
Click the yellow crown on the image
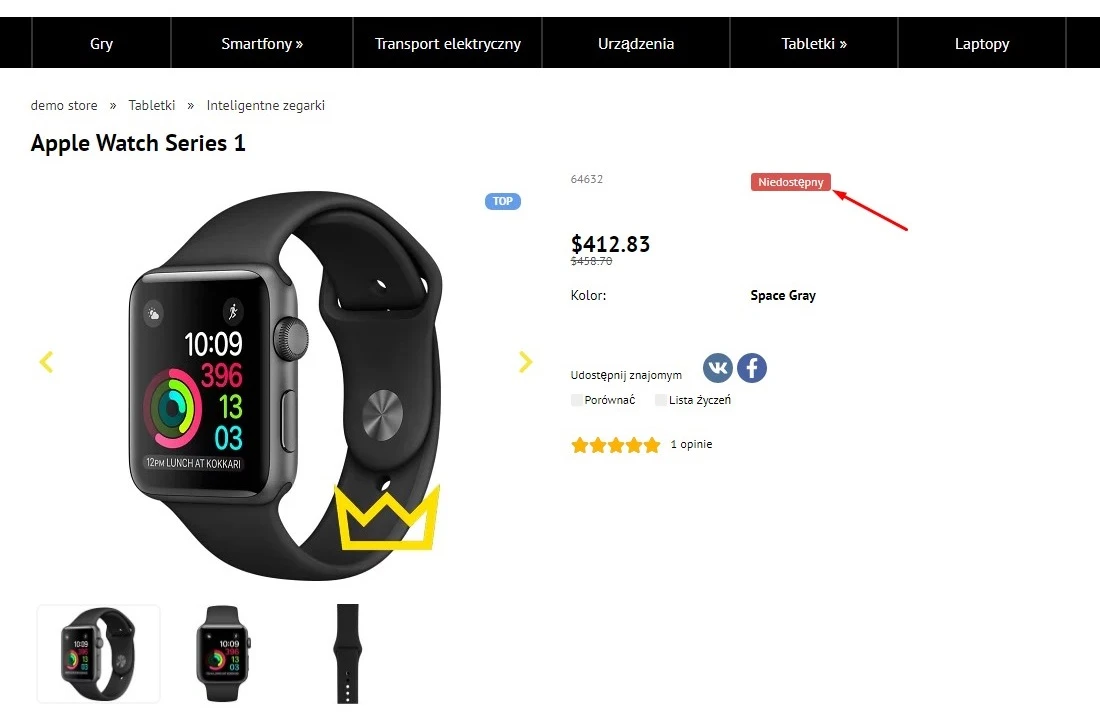click(x=387, y=517)
